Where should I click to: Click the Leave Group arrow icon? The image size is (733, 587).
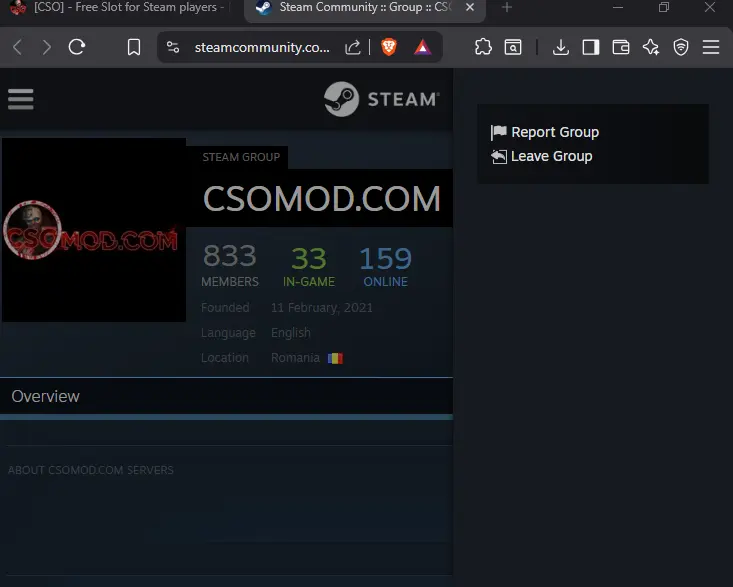click(499, 157)
